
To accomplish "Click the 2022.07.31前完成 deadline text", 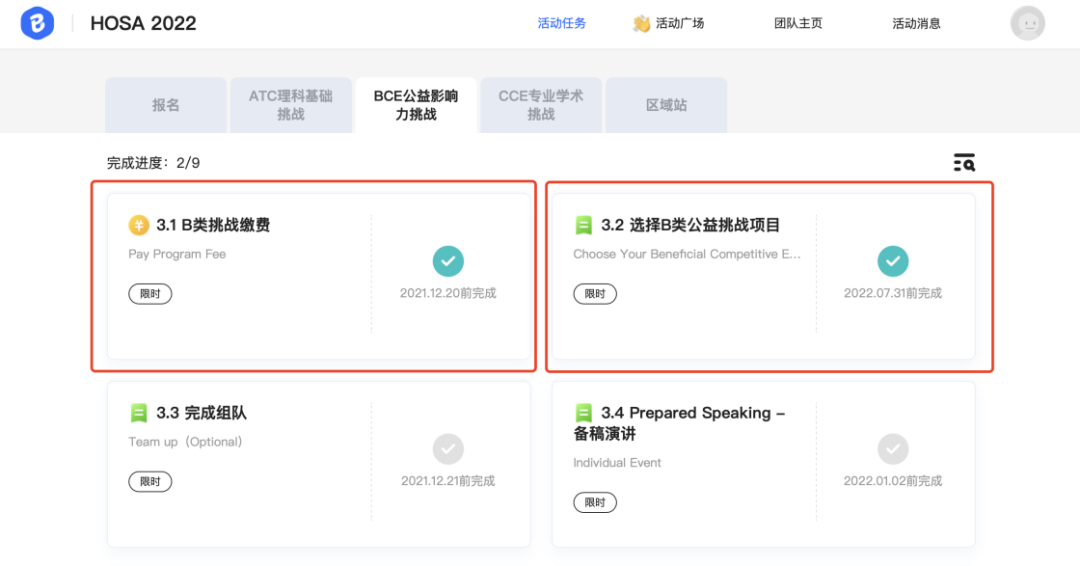I will [893, 293].
